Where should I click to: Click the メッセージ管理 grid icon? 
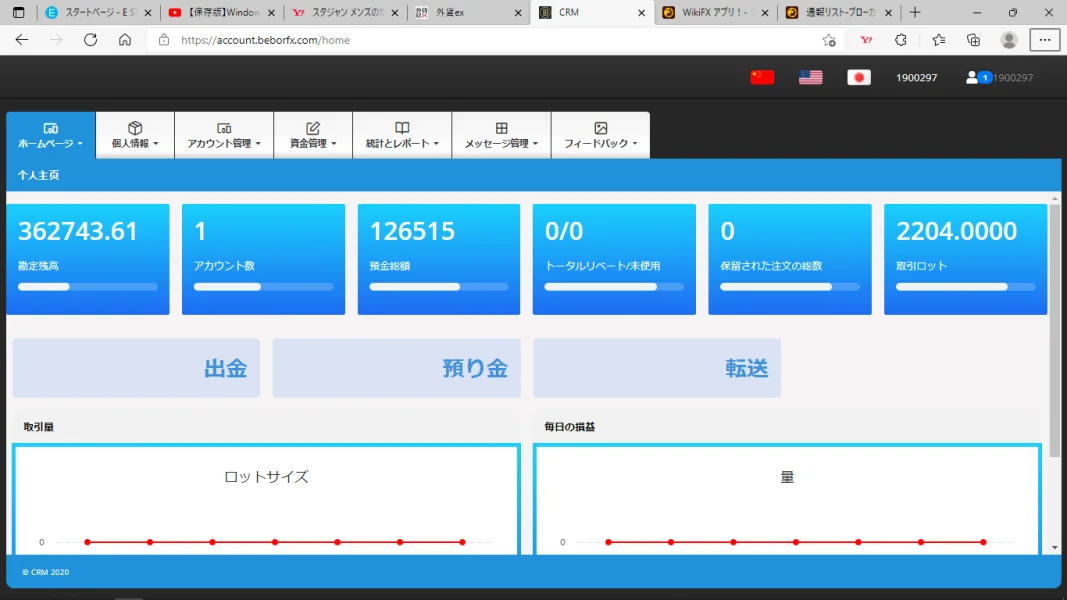(500, 127)
